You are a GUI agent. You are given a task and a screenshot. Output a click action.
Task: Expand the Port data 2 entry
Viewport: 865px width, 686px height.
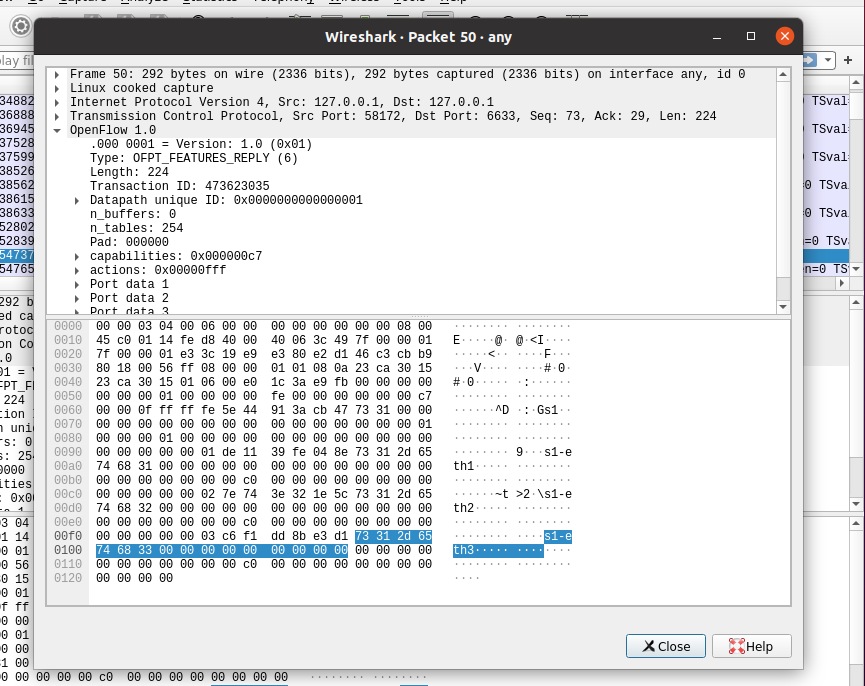click(77, 298)
